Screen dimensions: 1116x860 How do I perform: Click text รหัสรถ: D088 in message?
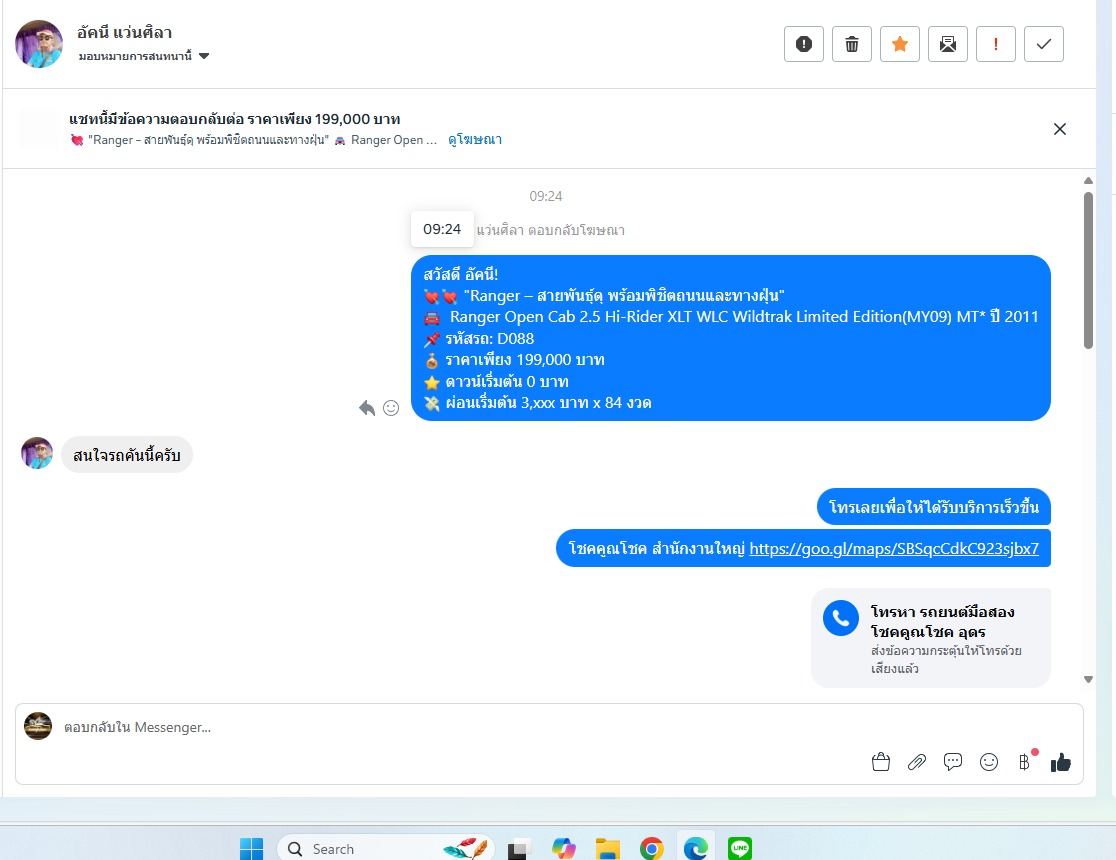(490, 339)
